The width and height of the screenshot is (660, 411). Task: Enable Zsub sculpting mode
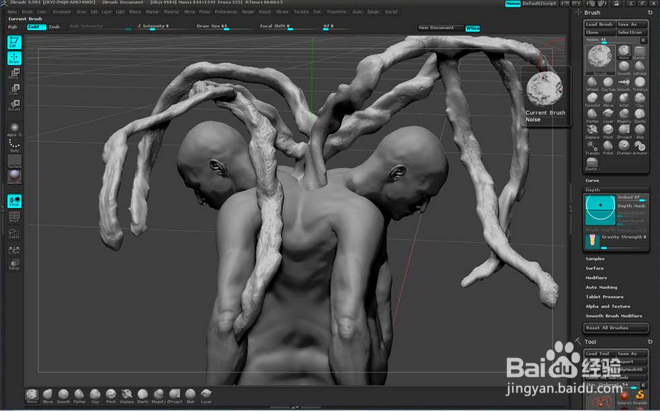pyautogui.click(x=54, y=27)
